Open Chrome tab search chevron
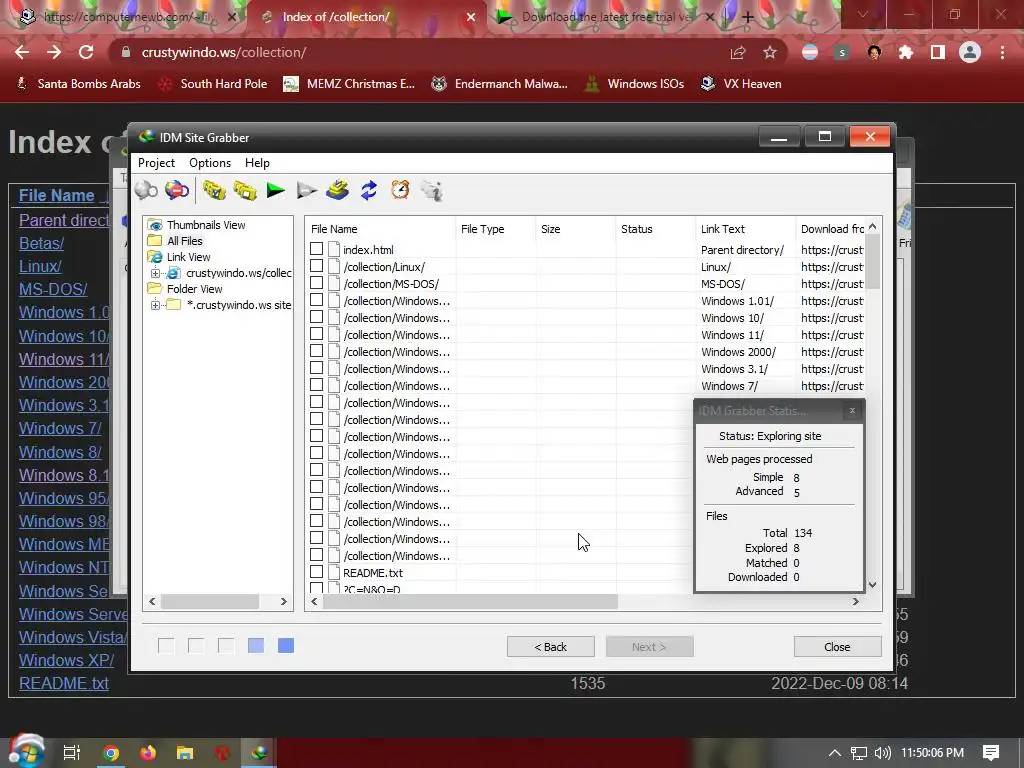1024x768 pixels. point(863,14)
